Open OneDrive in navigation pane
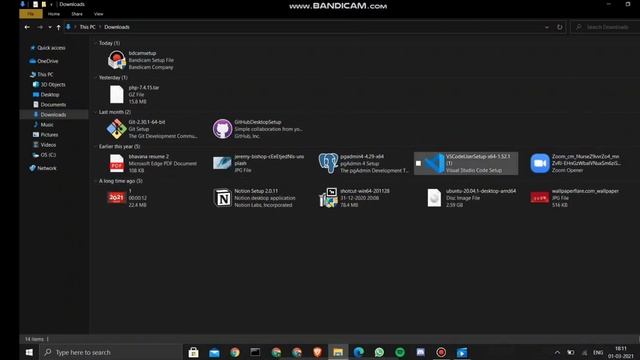The image size is (640, 360). [x=44, y=61]
